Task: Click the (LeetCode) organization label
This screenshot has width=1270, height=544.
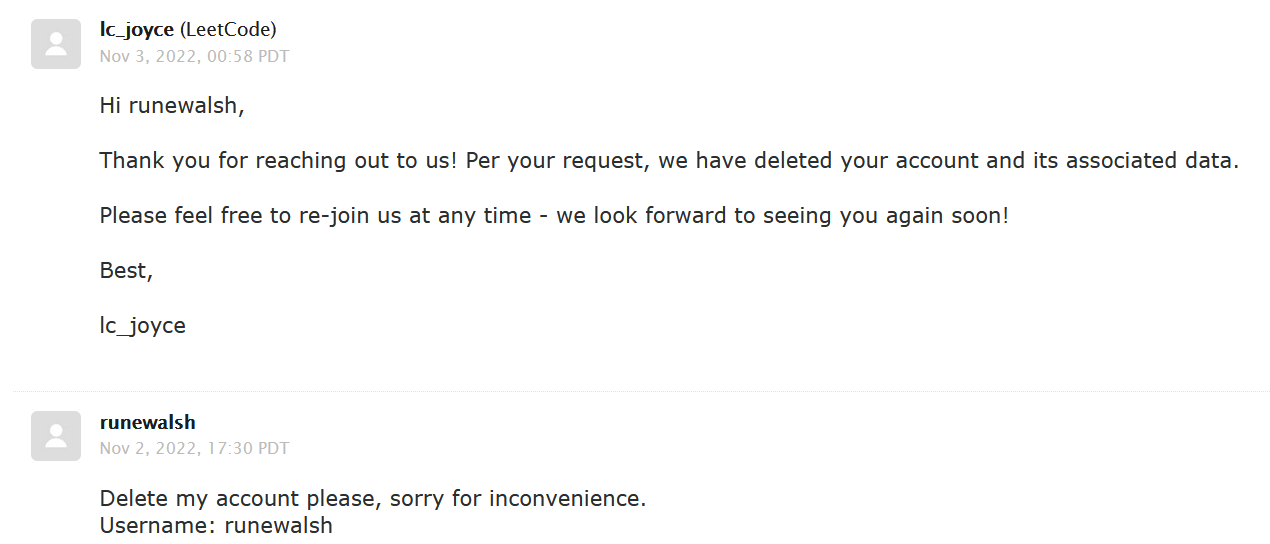Action: click(x=228, y=30)
